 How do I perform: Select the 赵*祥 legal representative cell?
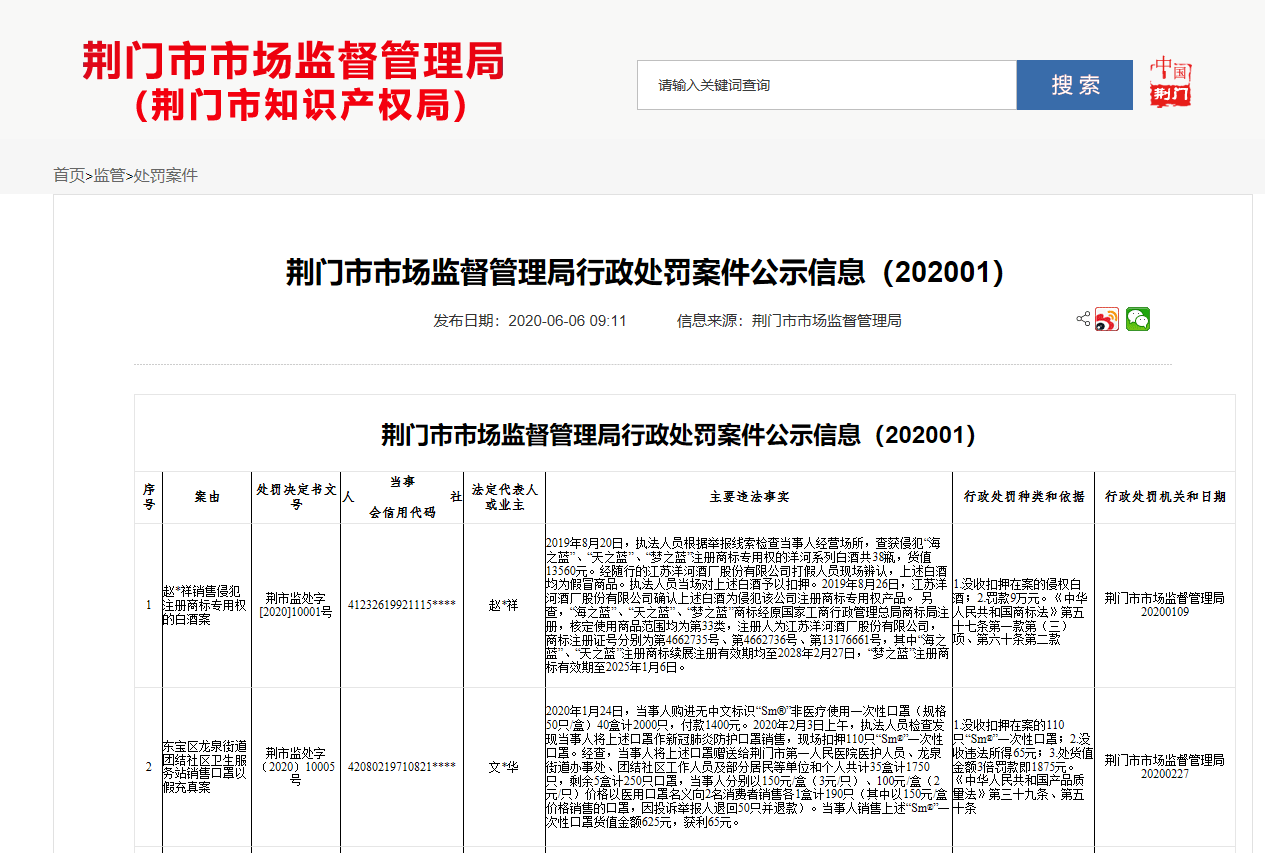click(504, 605)
